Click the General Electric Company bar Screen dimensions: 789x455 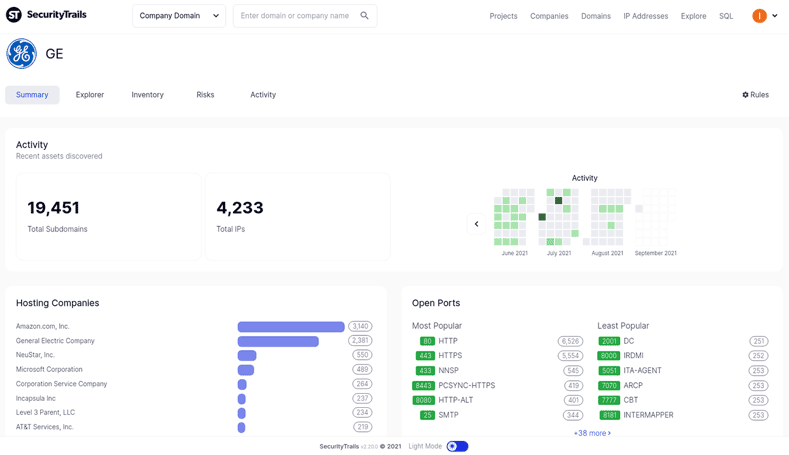coord(278,341)
